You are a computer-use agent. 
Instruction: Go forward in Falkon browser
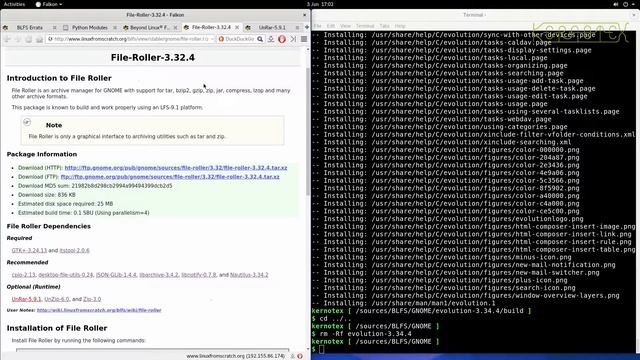point(18,39)
